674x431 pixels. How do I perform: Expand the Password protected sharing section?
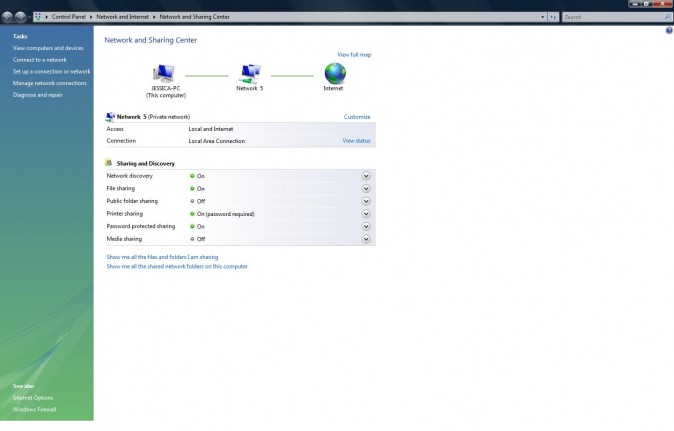[366, 226]
